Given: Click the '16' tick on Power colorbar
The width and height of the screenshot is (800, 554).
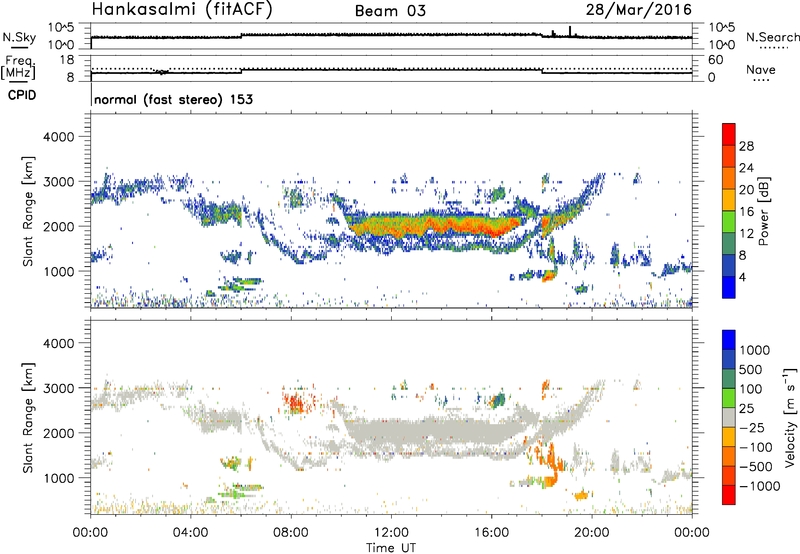Looking at the screenshot, I should pyautogui.click(x=746, y=212).
